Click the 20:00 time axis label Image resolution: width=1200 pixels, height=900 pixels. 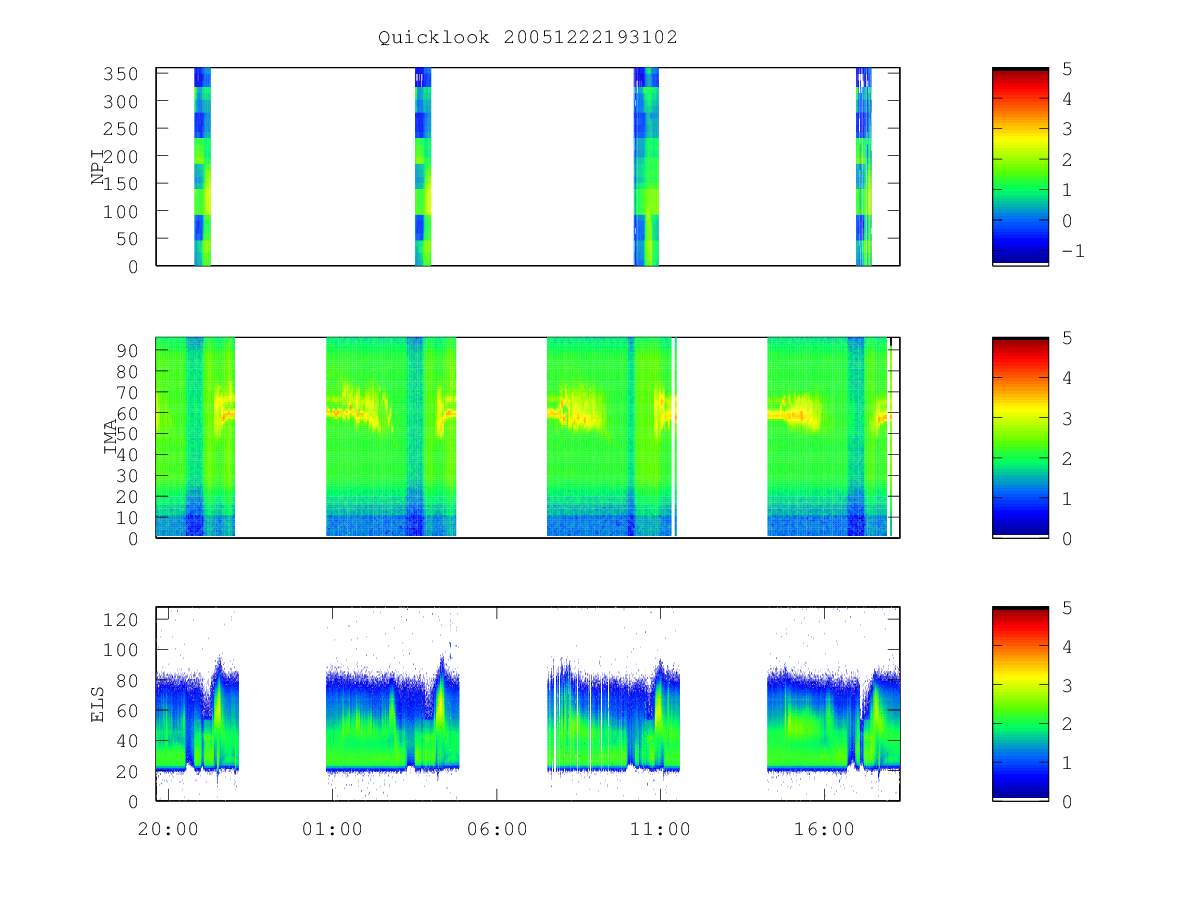point(168,829)
